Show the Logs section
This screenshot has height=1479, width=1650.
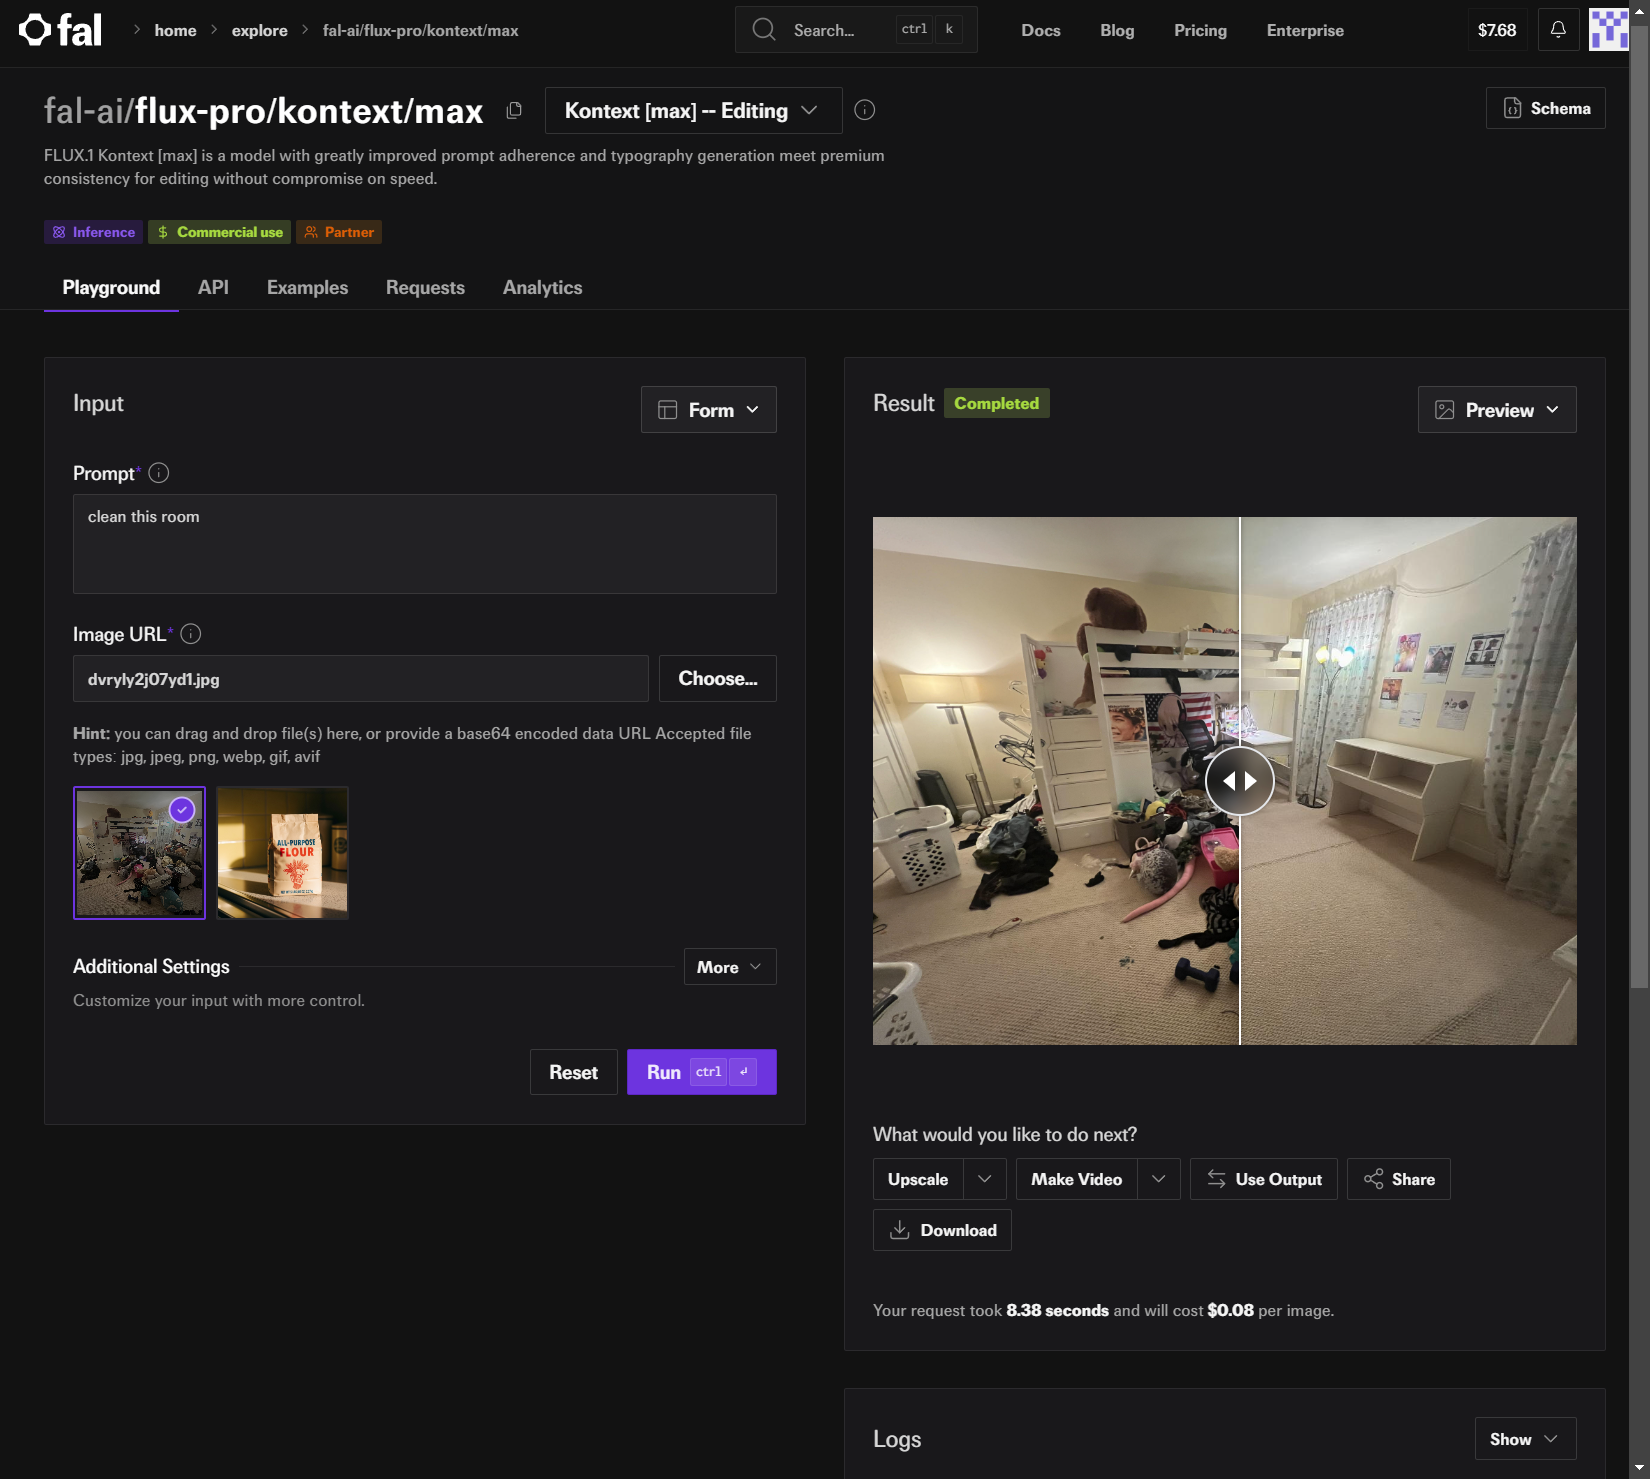[x=1525, y=1439]
